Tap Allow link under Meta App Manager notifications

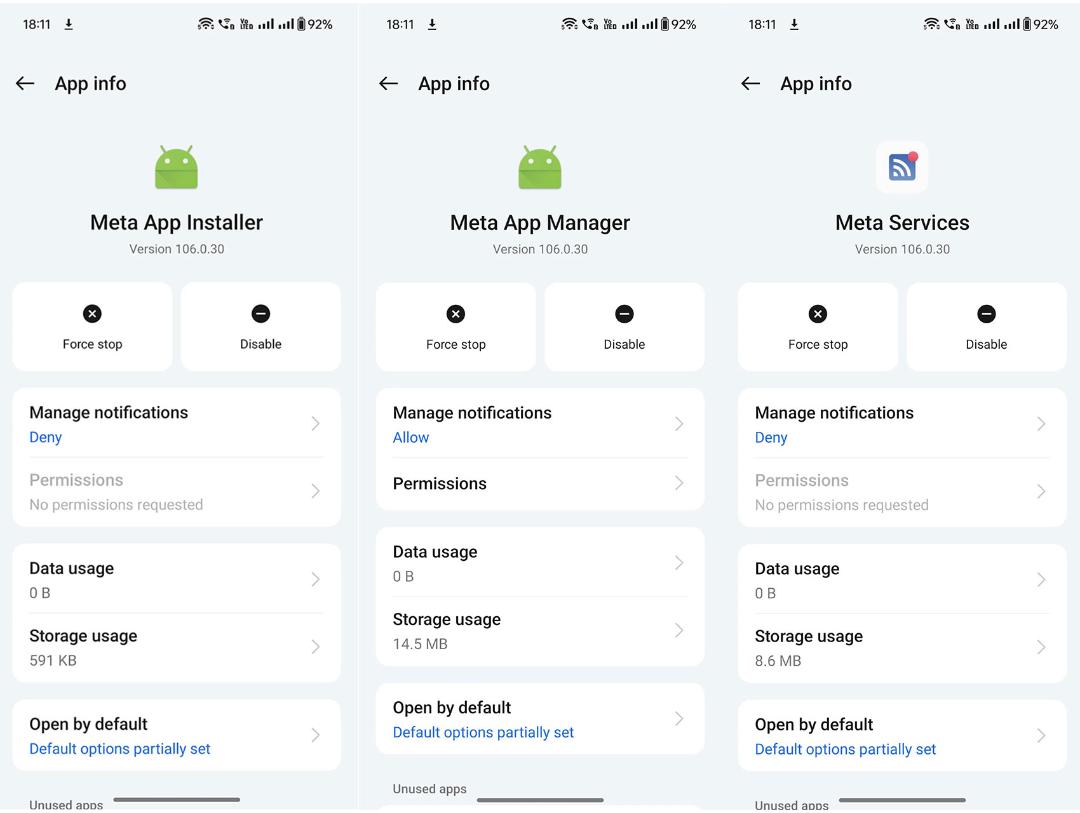pos(411,438)
